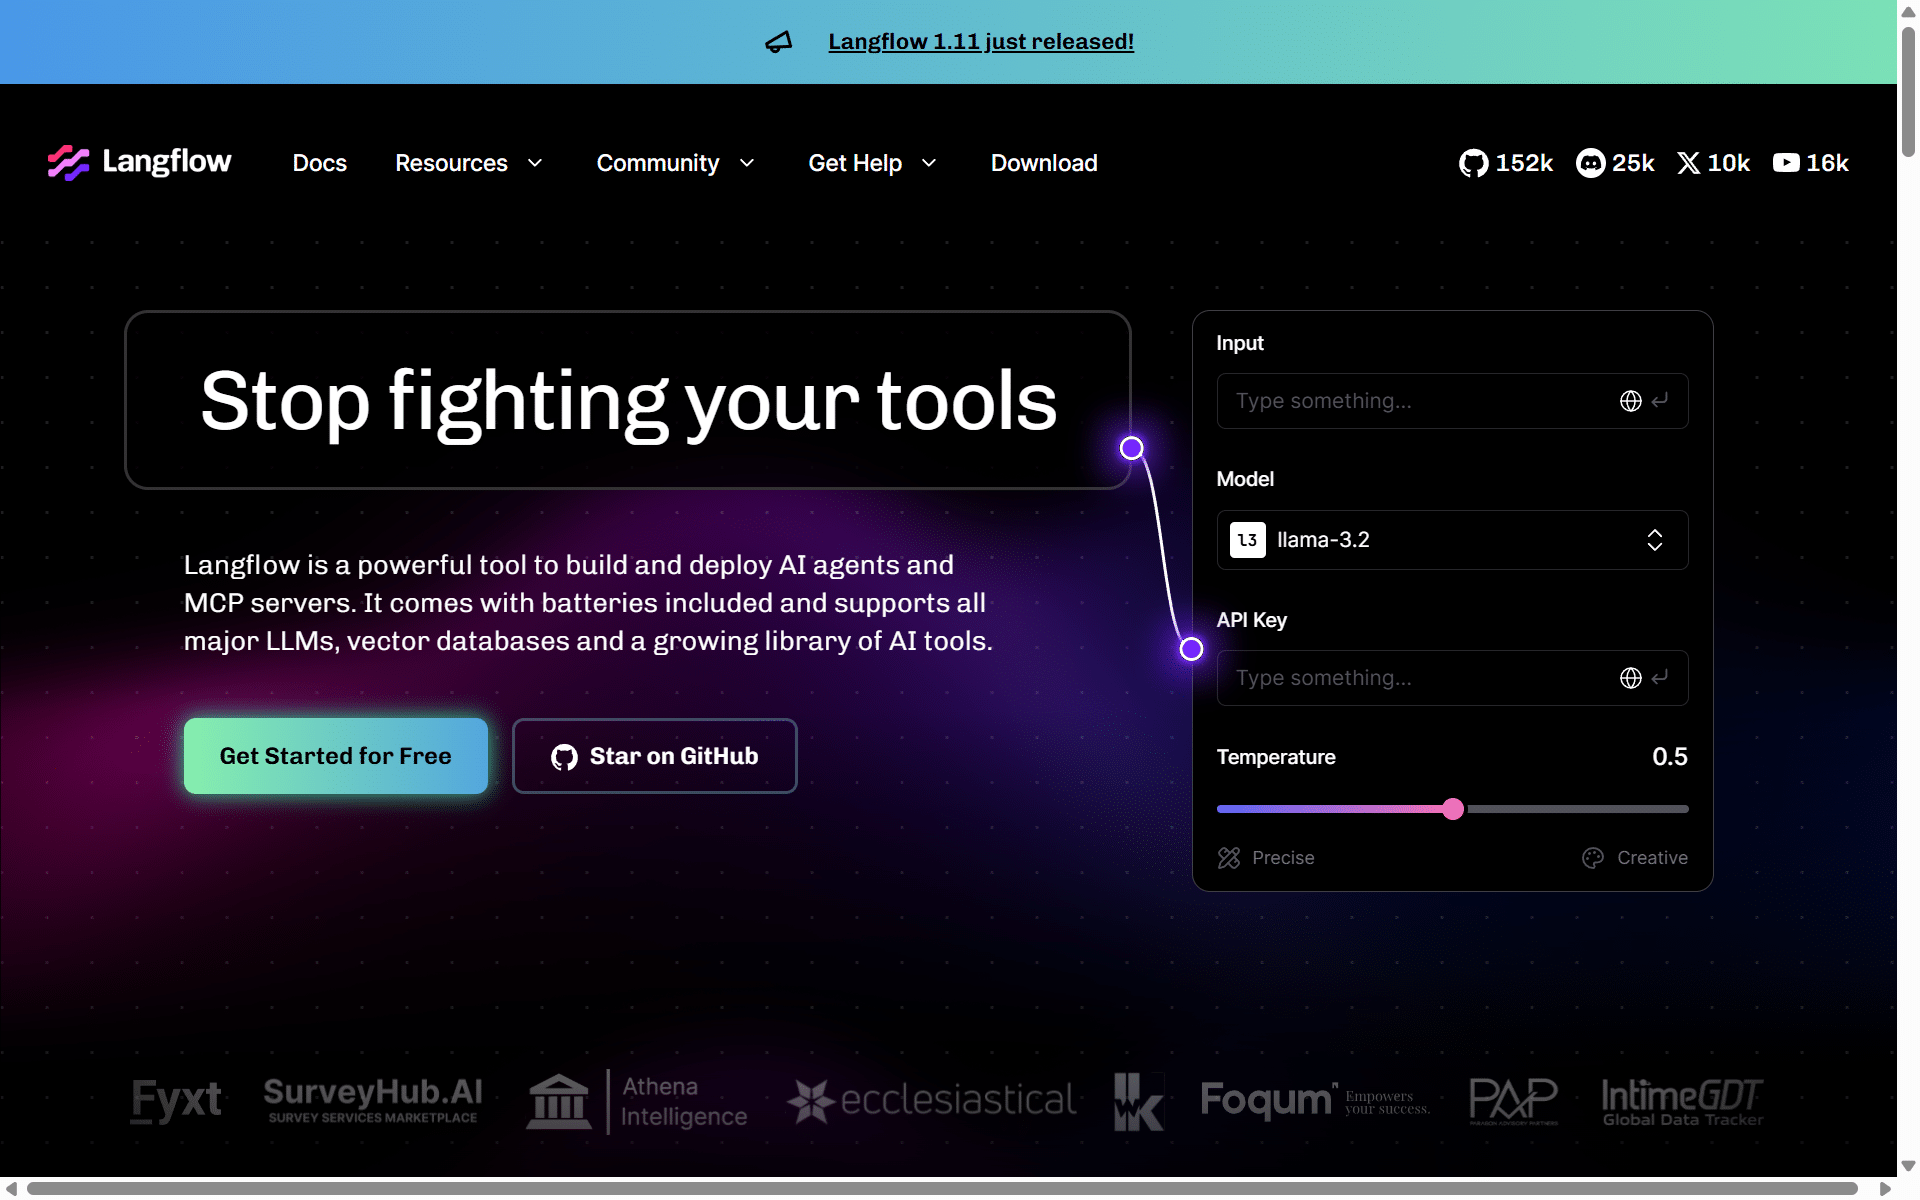Click globe icon in API Key field
The height and width of the screenshot is (1200, 1920).
1630,678
